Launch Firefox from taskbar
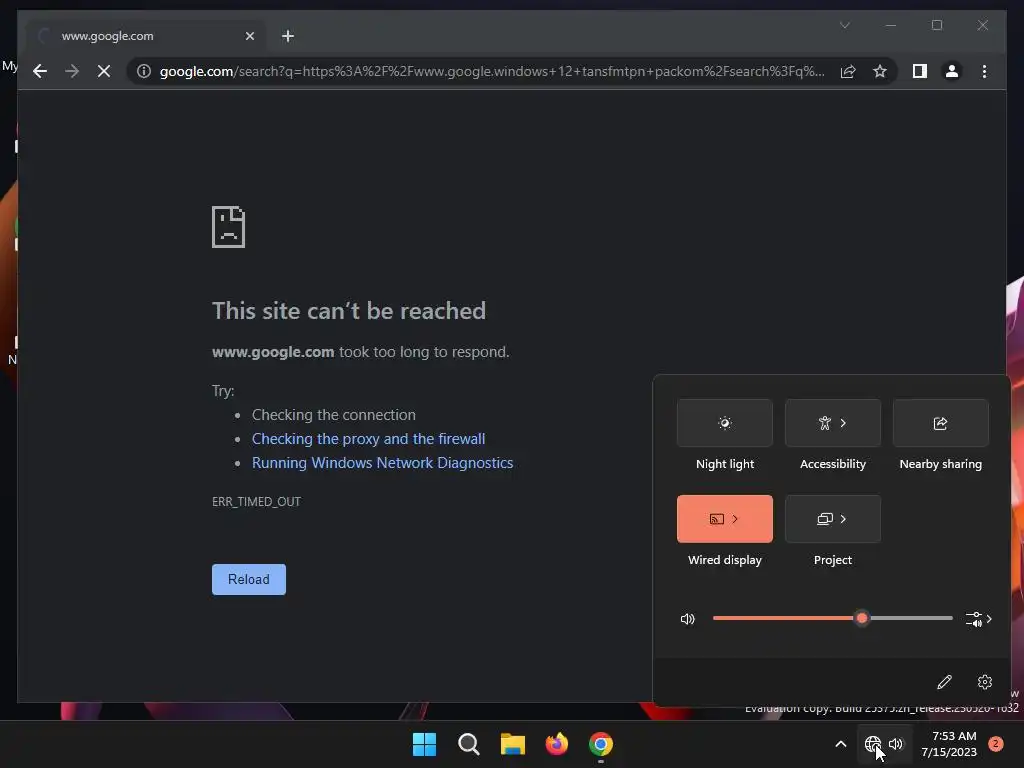The height and width of the screenshot is (768, 1024). point(556,744)
